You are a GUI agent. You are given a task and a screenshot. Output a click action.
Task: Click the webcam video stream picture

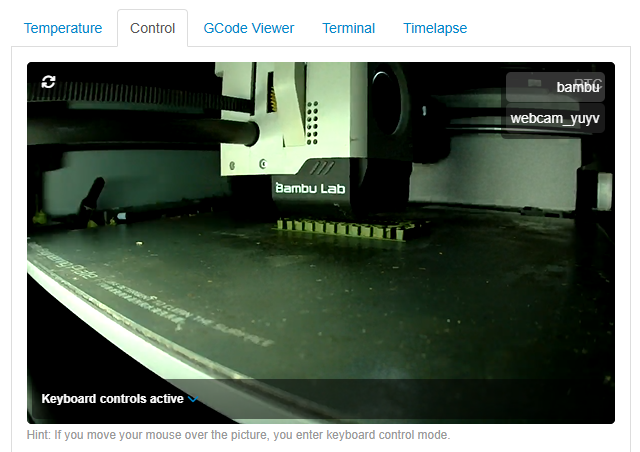tap(321, 243)
